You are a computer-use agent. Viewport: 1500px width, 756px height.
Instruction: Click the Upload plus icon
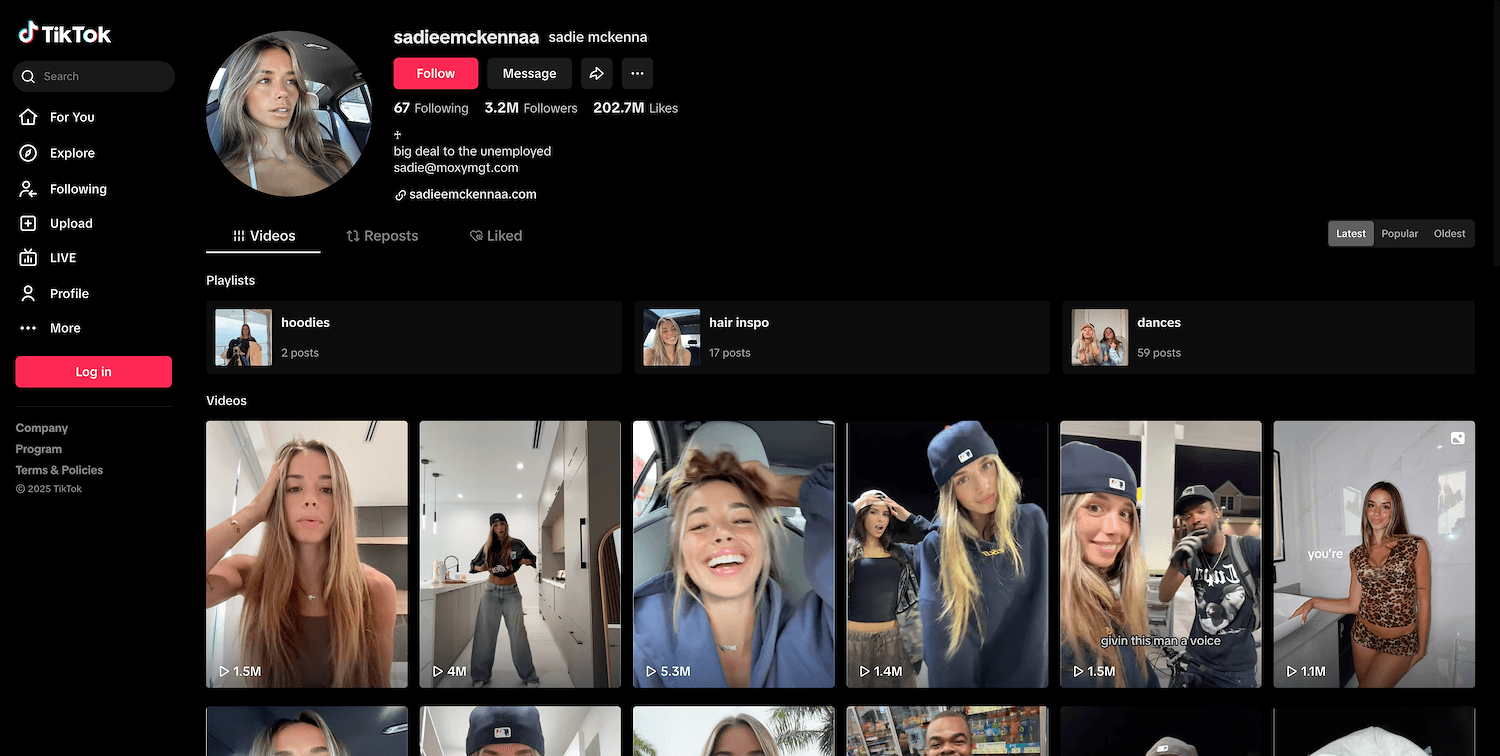[29, 224]
